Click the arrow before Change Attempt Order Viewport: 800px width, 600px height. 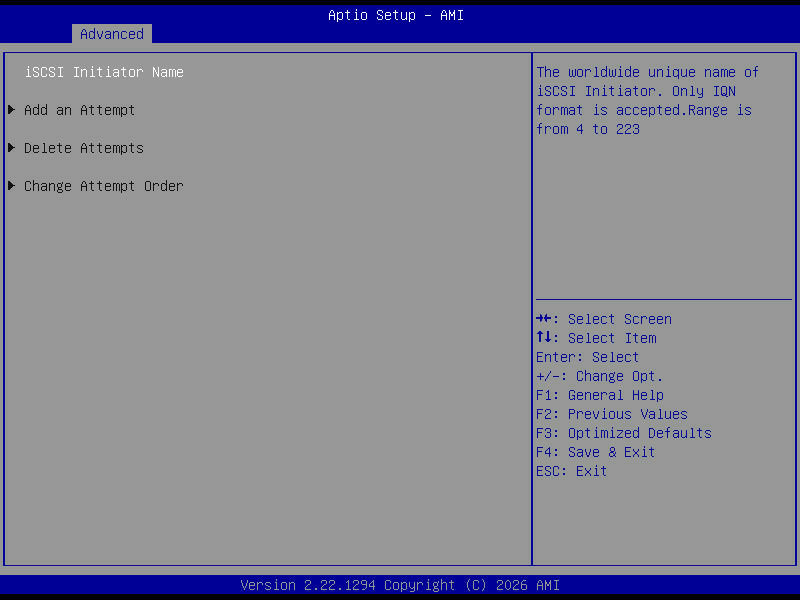(12, 186)
